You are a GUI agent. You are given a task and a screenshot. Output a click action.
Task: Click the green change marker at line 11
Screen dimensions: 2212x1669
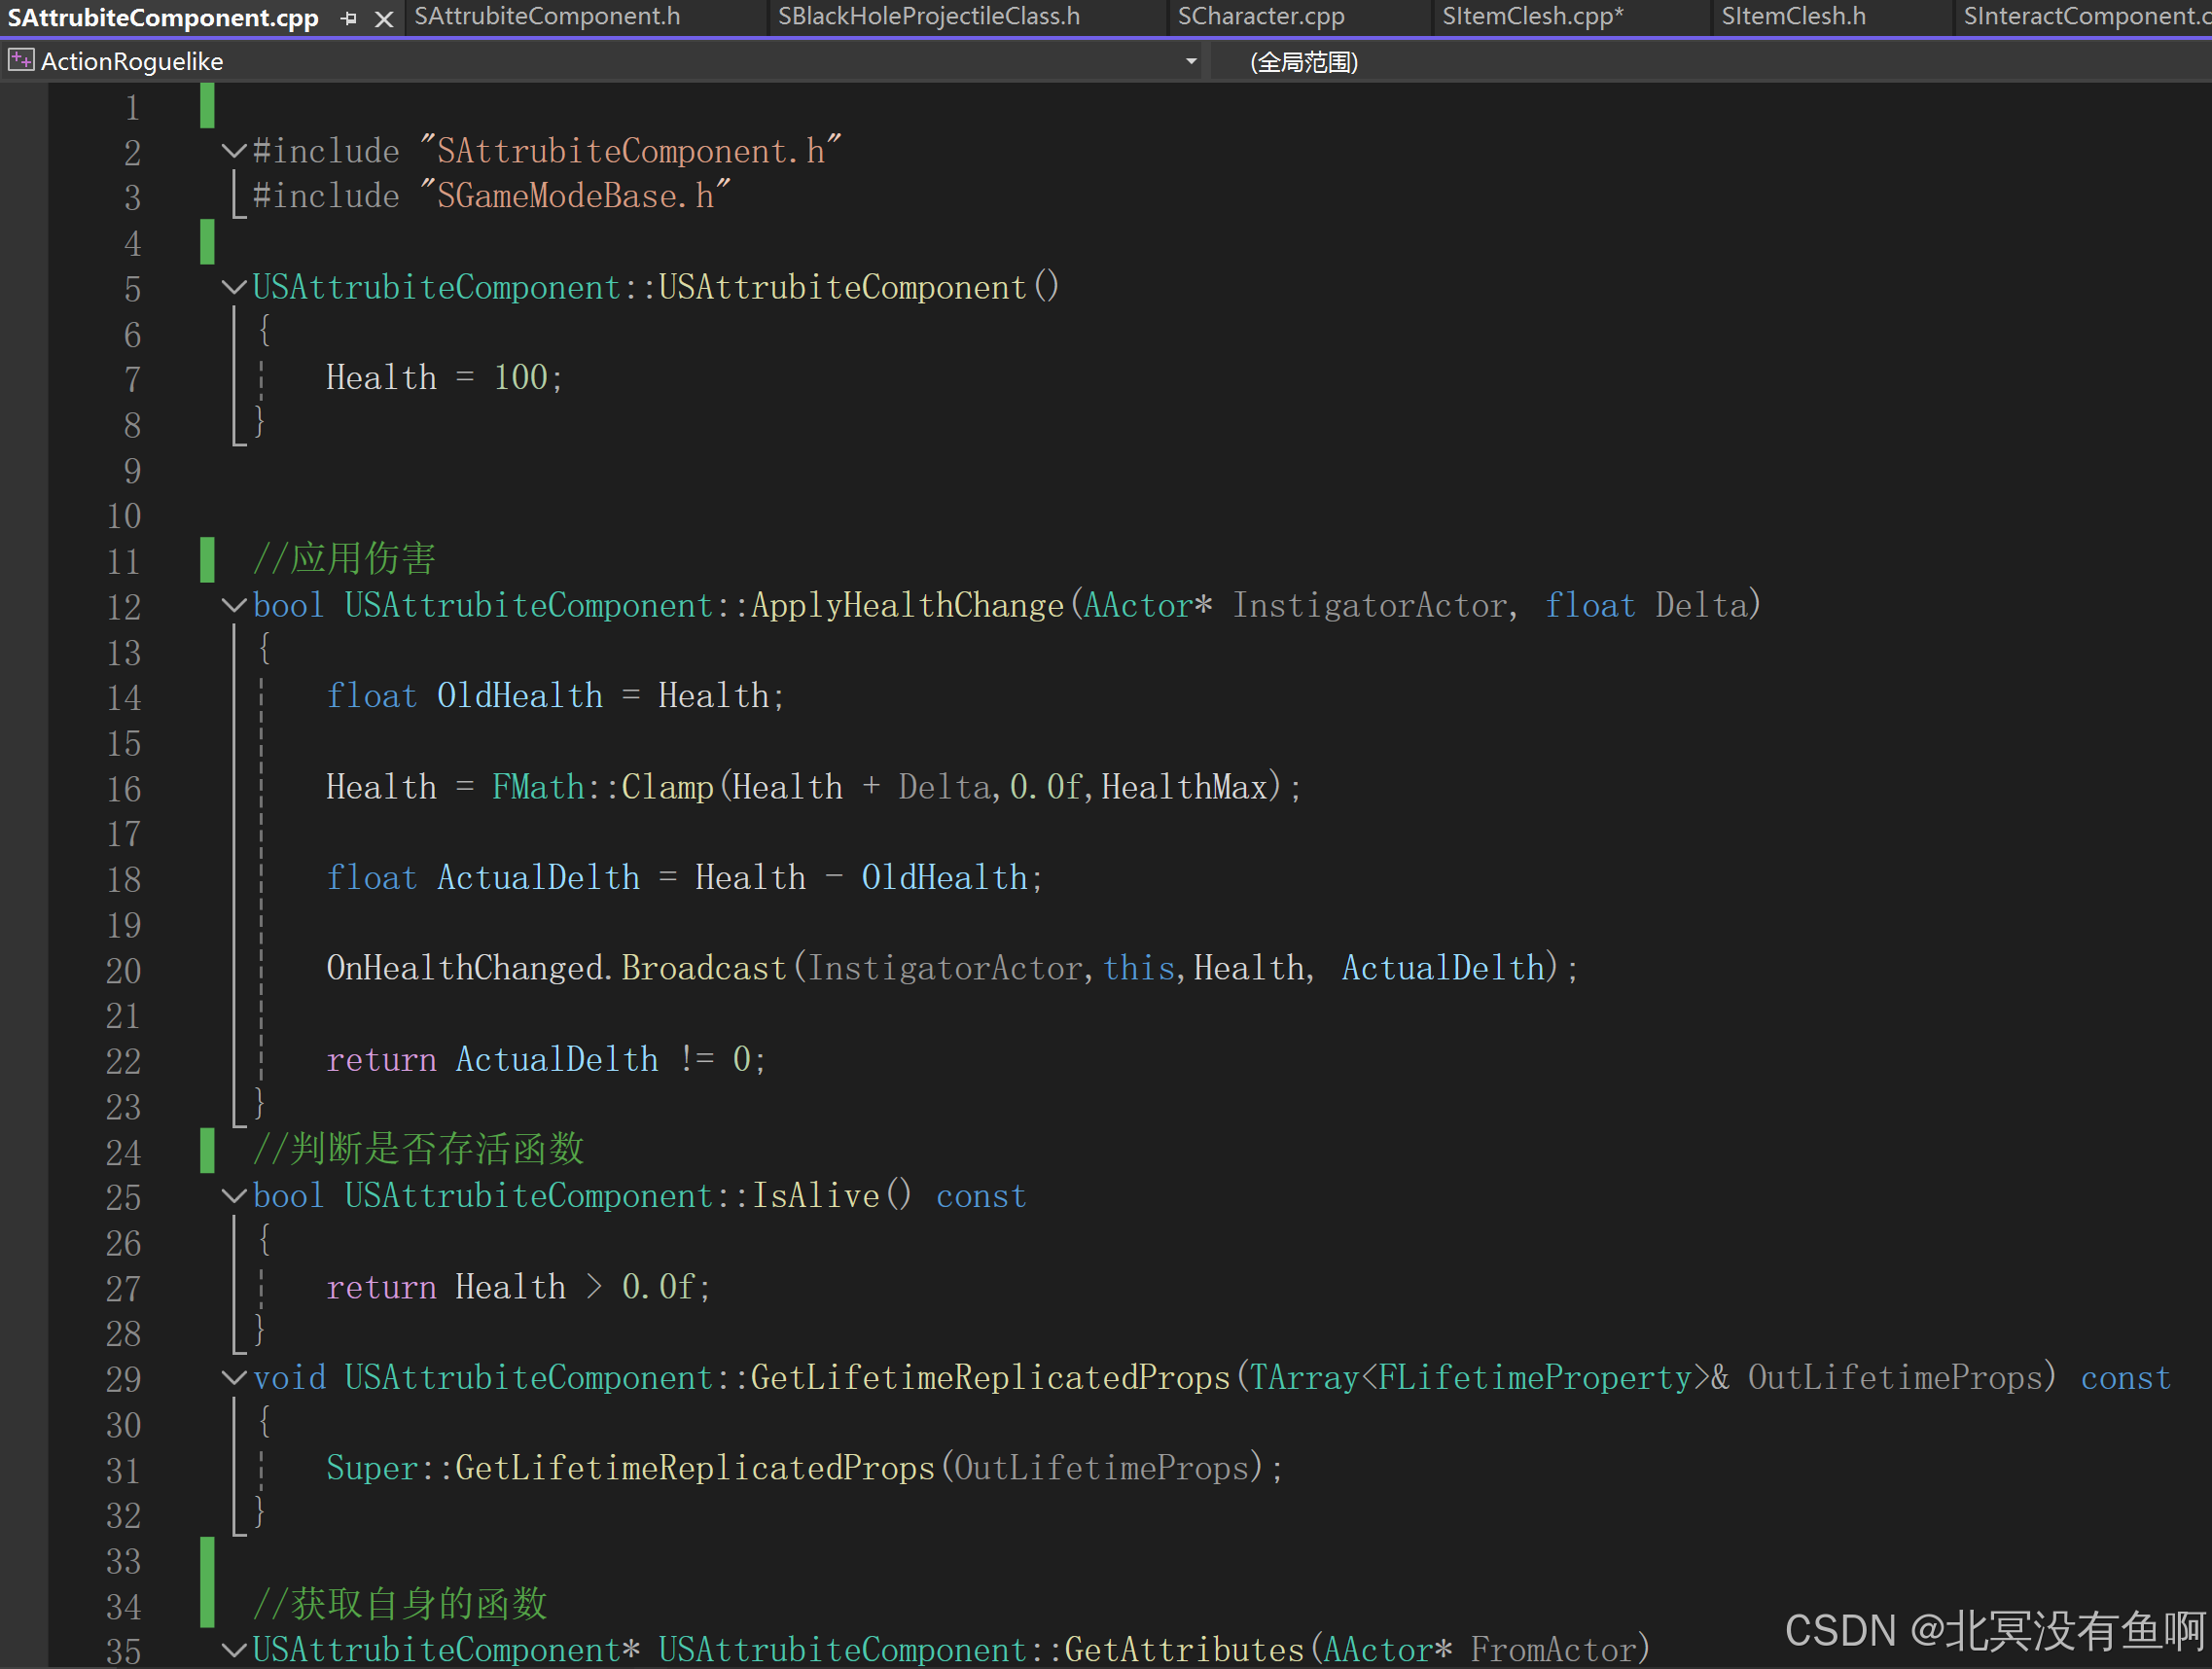(x=207, y=559)
